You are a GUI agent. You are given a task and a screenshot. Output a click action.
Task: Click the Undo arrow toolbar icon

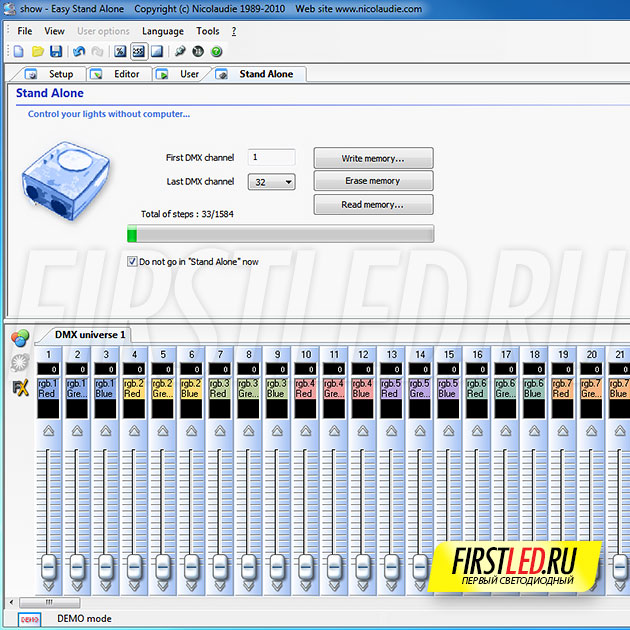pos(79,51)
